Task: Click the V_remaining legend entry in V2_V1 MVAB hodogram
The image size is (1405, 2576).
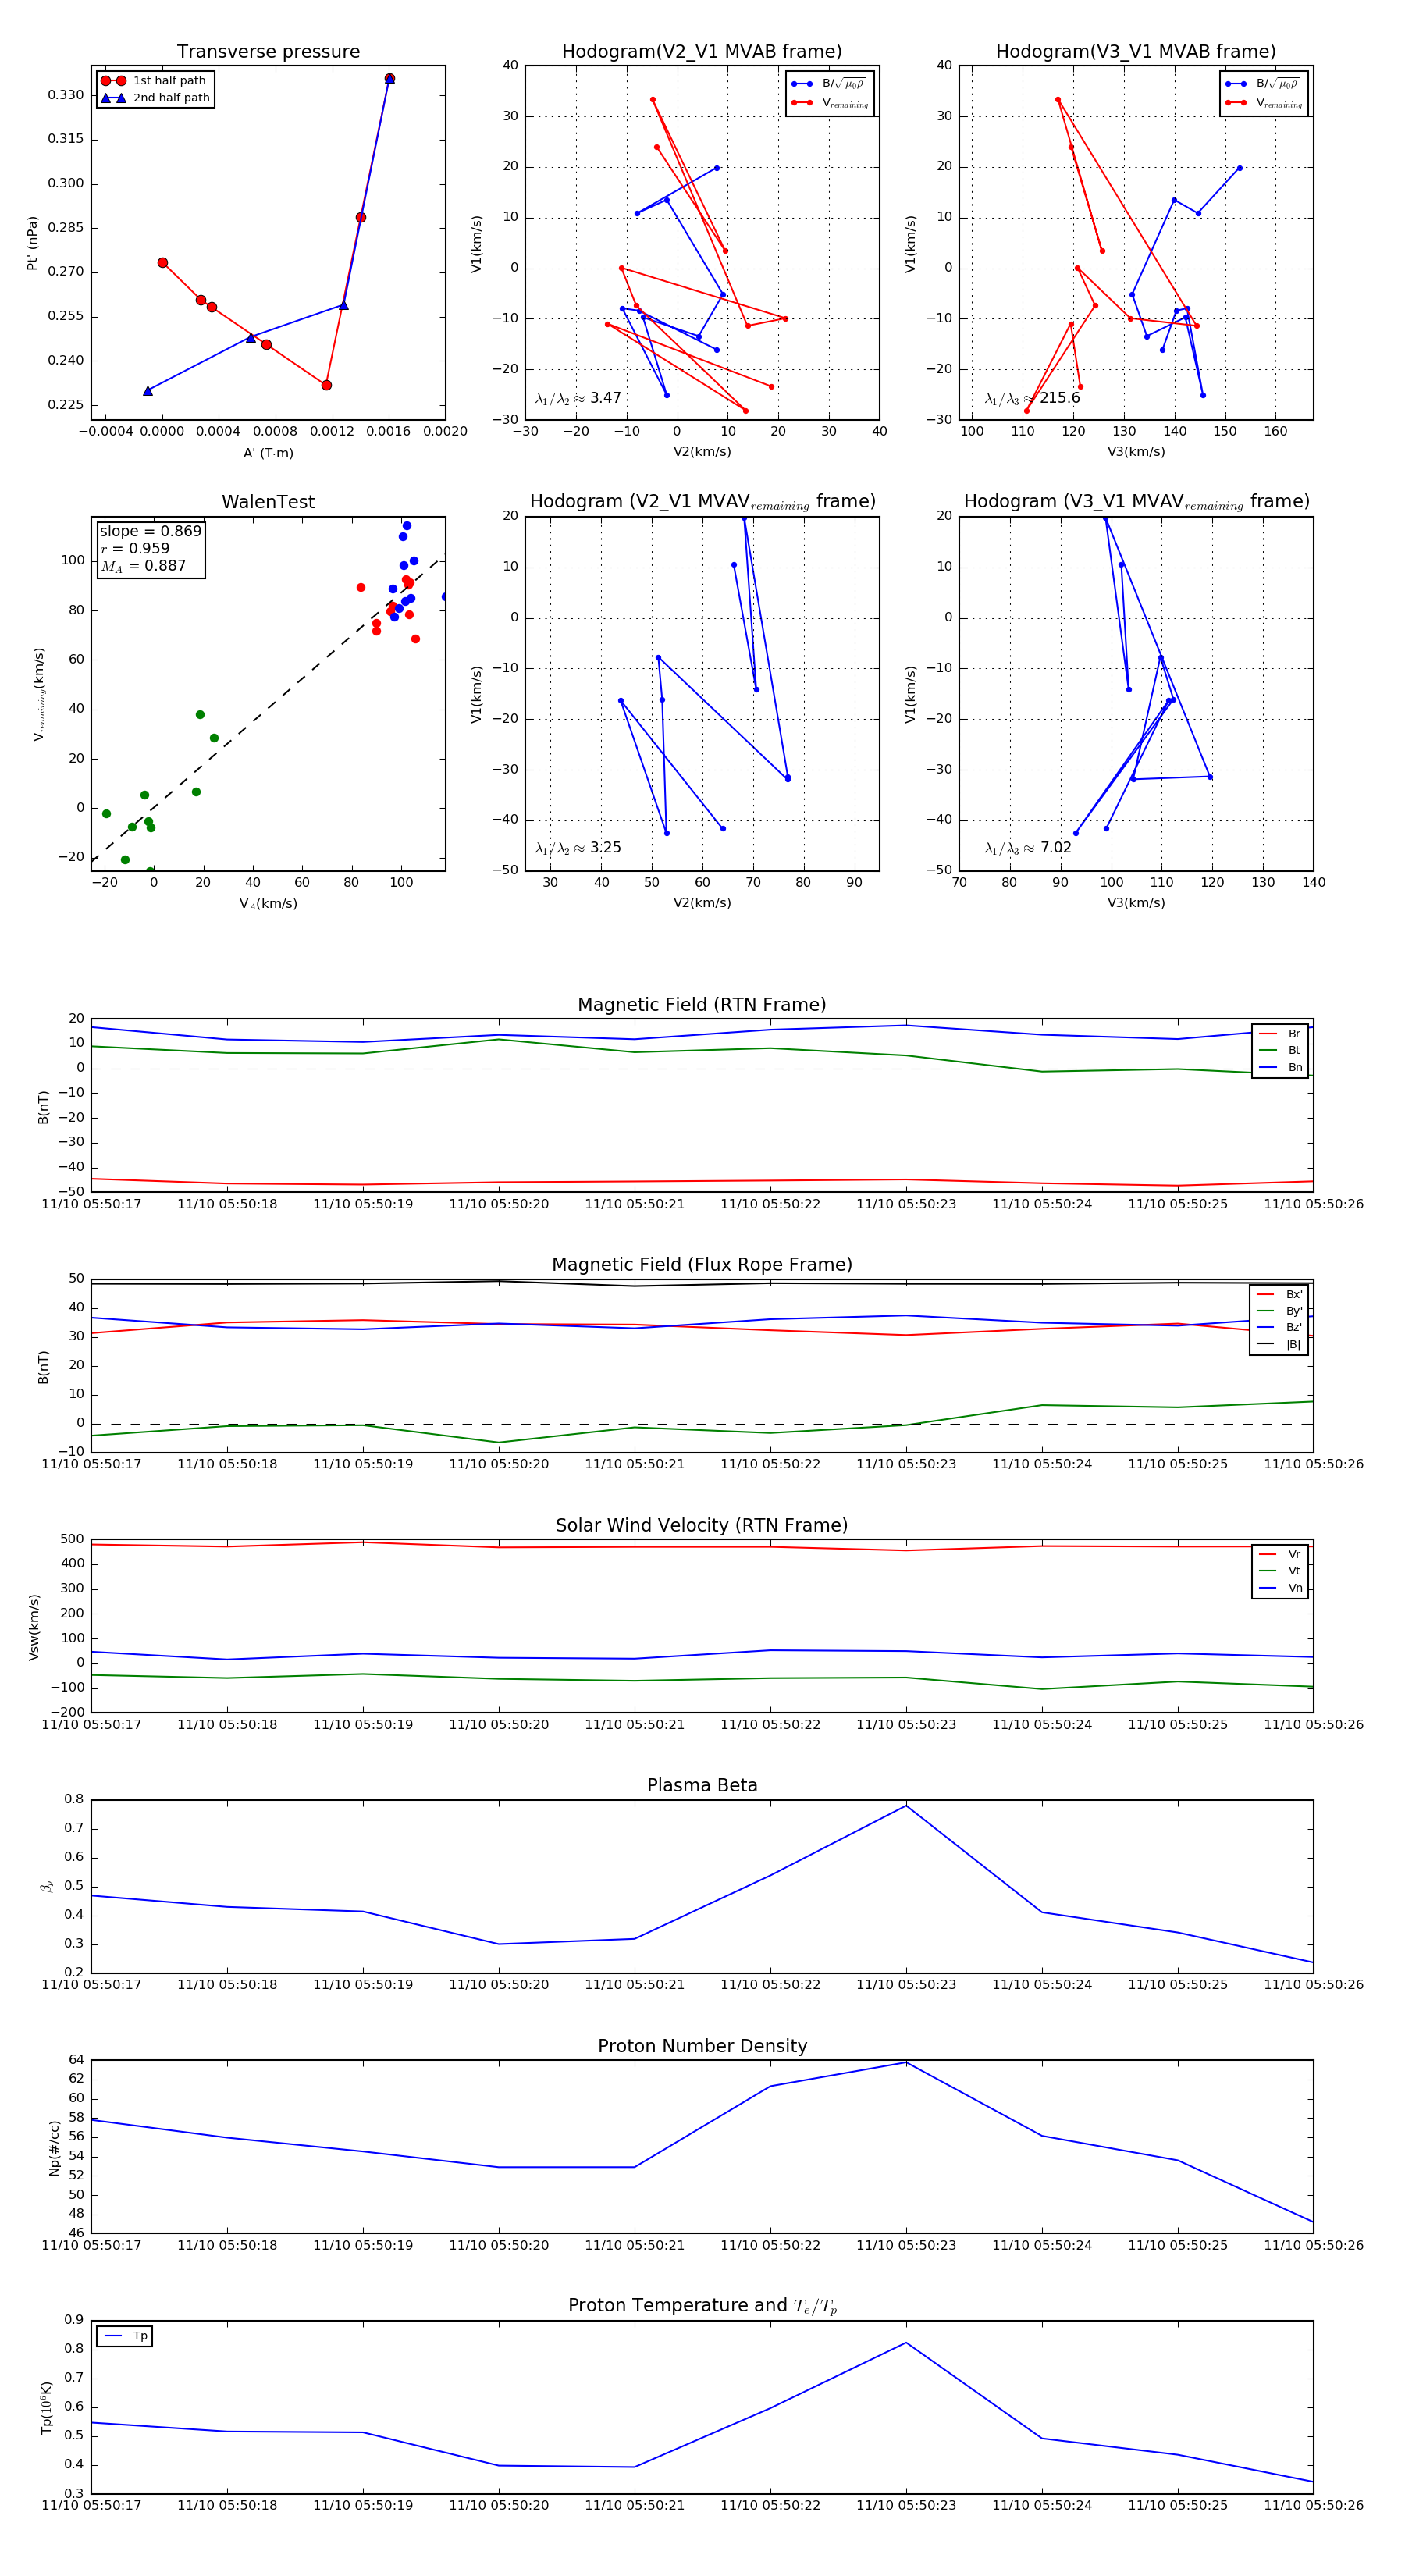Action: 830,103
